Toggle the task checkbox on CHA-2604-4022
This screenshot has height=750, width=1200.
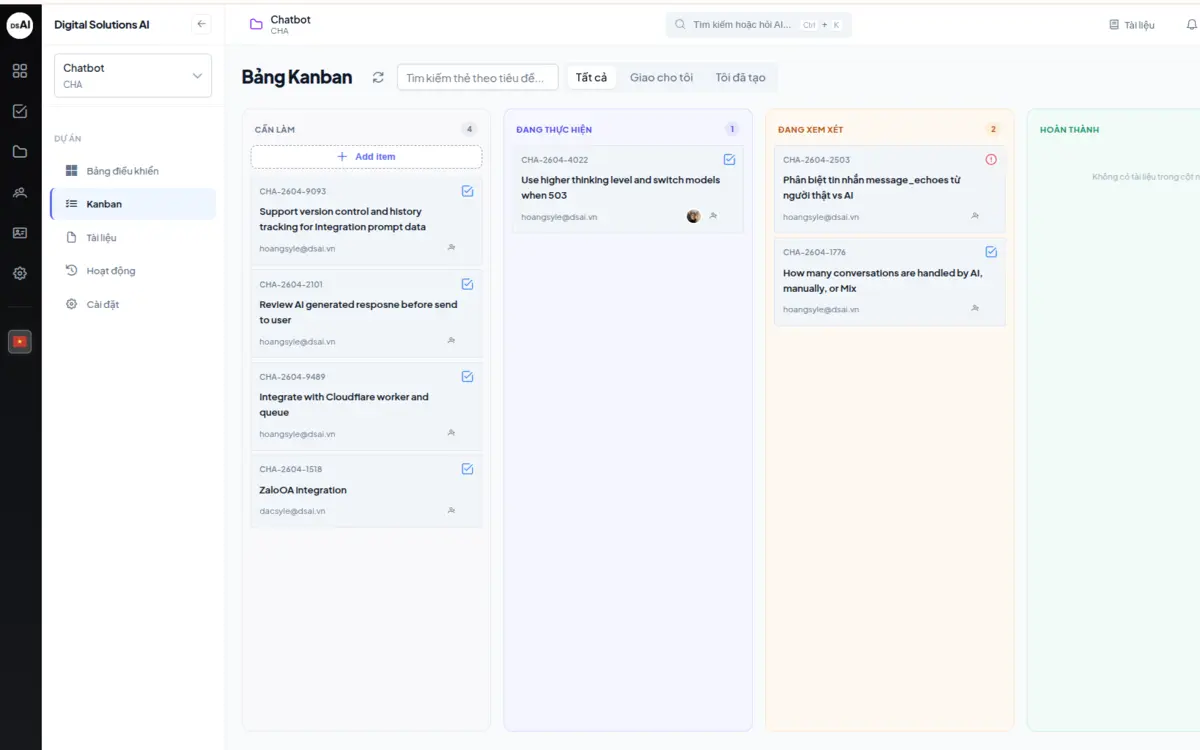pyautogui.click(x=729, y=159)
